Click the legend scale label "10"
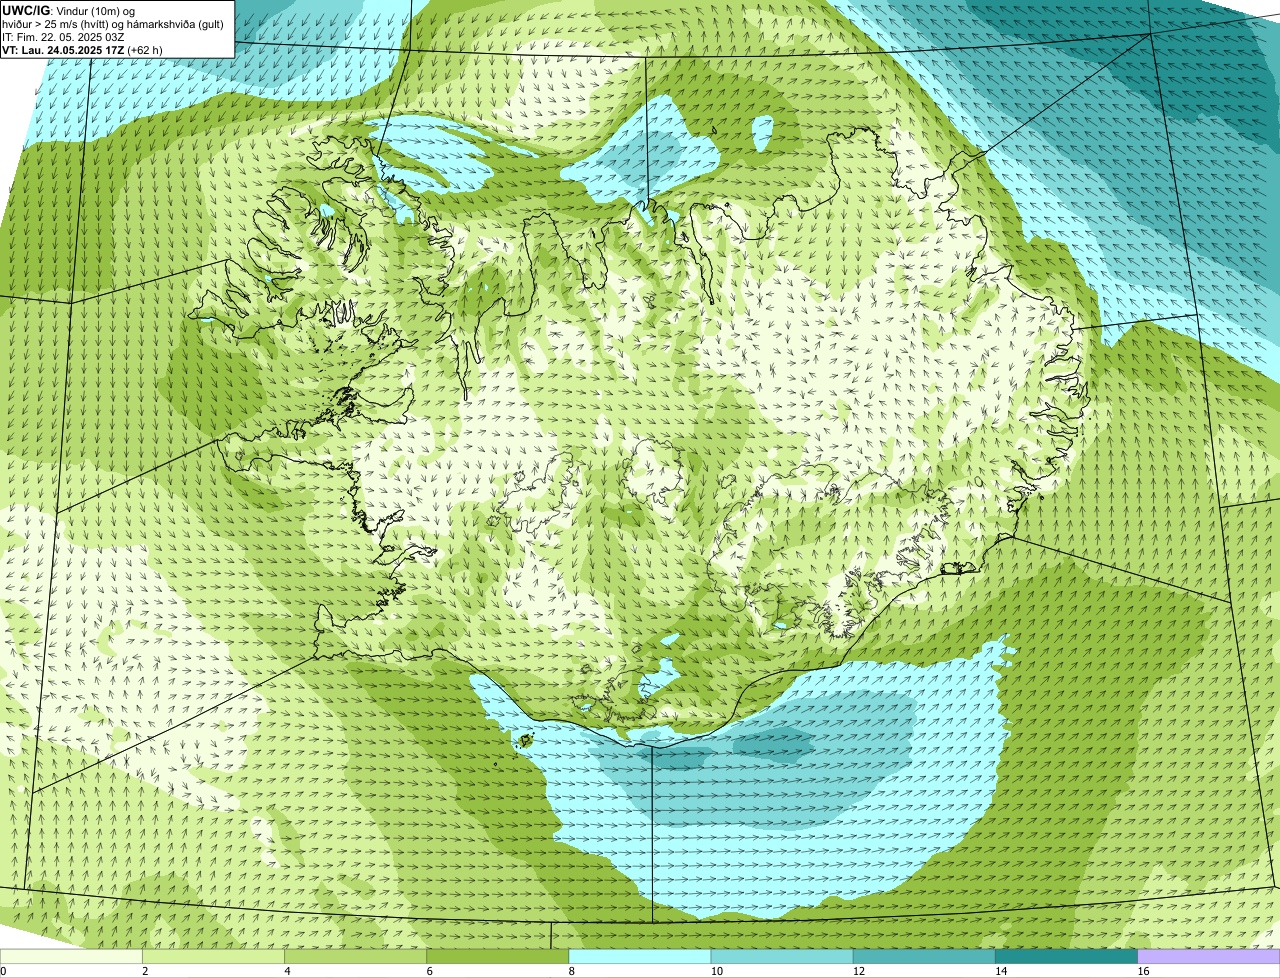The image size is (1280, 978). [716, 971]
